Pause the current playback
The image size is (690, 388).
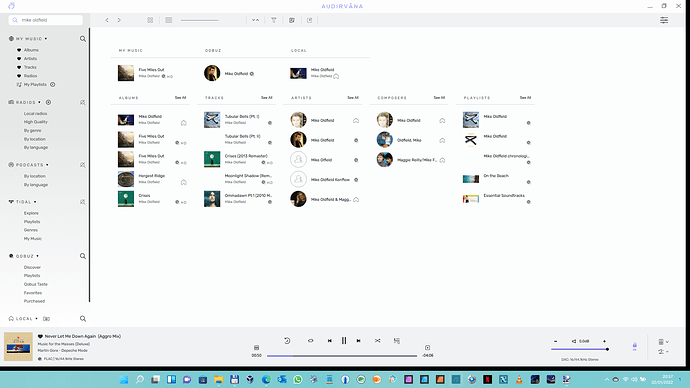pos(344,340)
